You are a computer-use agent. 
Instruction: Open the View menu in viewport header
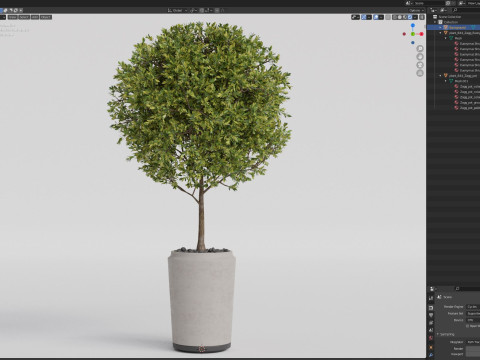(12, 17)
